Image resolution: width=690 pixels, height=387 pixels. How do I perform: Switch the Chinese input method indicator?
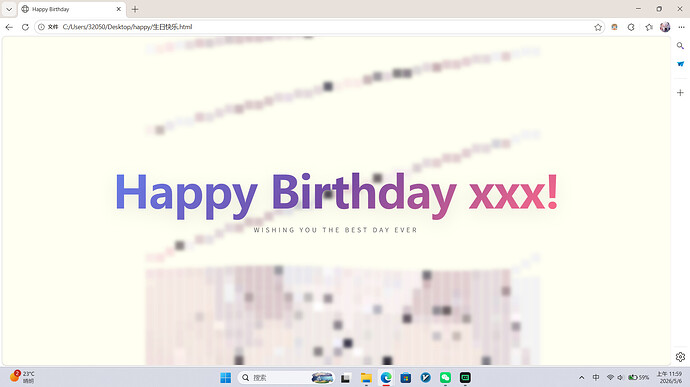(x=596, y=377)
